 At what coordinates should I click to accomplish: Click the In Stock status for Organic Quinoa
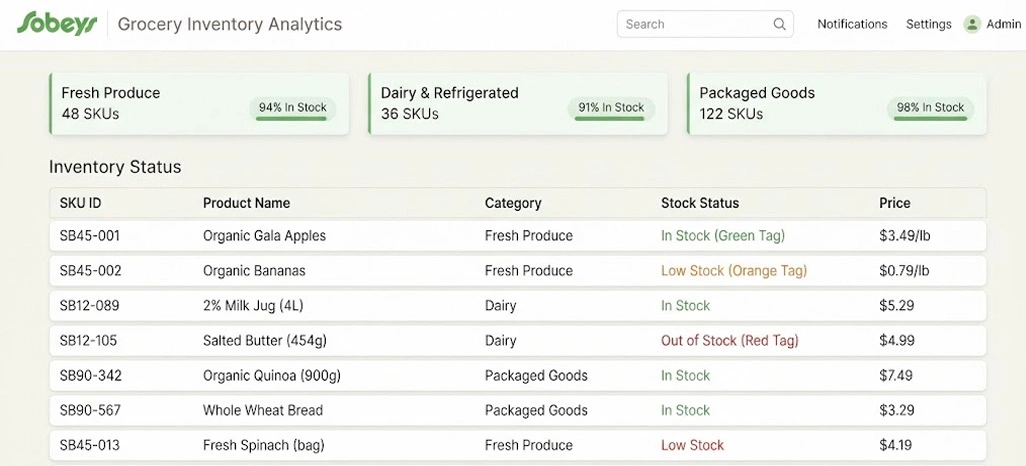[685, 376]
